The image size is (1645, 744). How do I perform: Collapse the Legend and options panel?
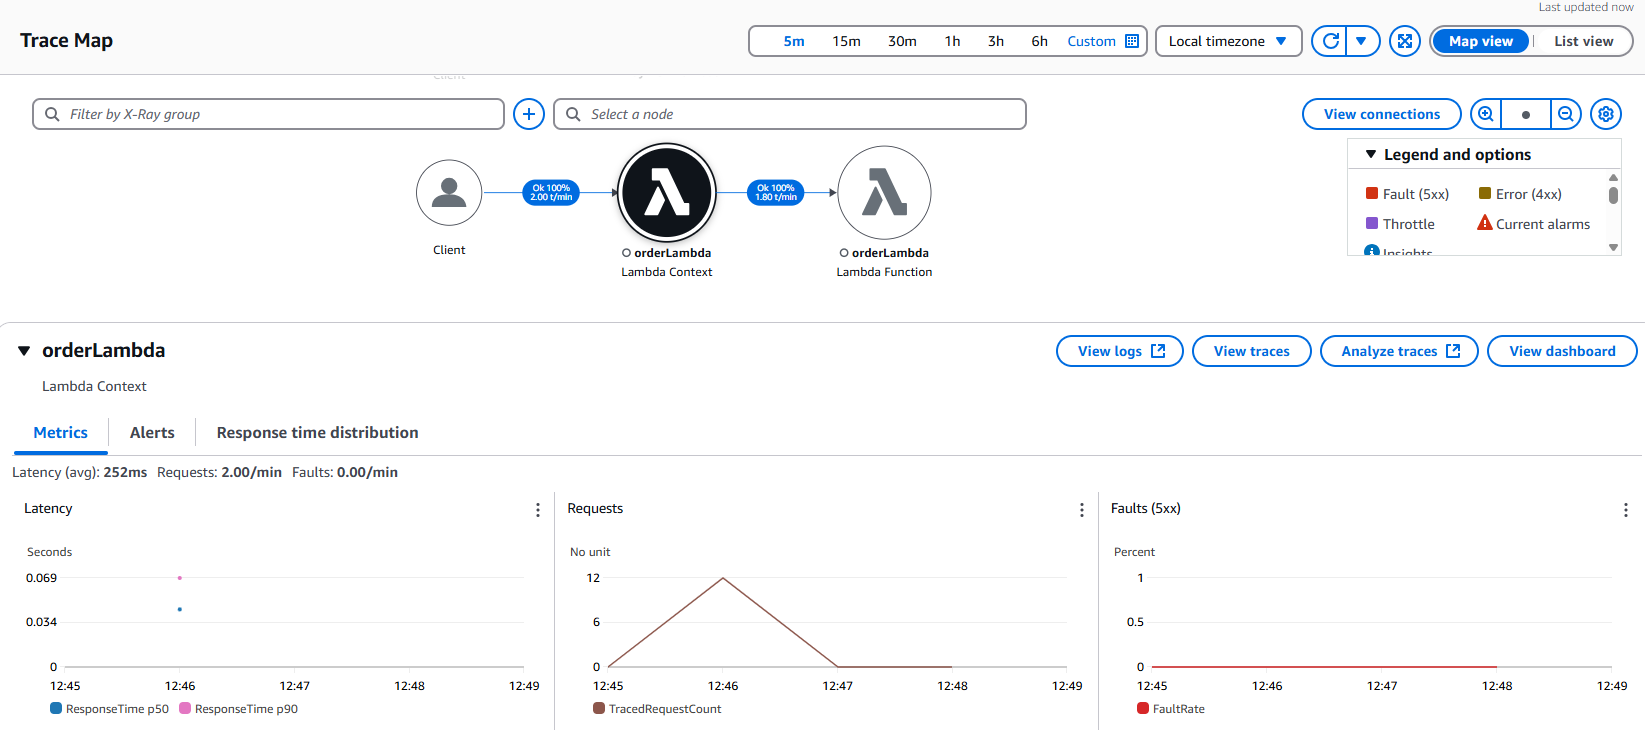click(x=1371, y=154)
